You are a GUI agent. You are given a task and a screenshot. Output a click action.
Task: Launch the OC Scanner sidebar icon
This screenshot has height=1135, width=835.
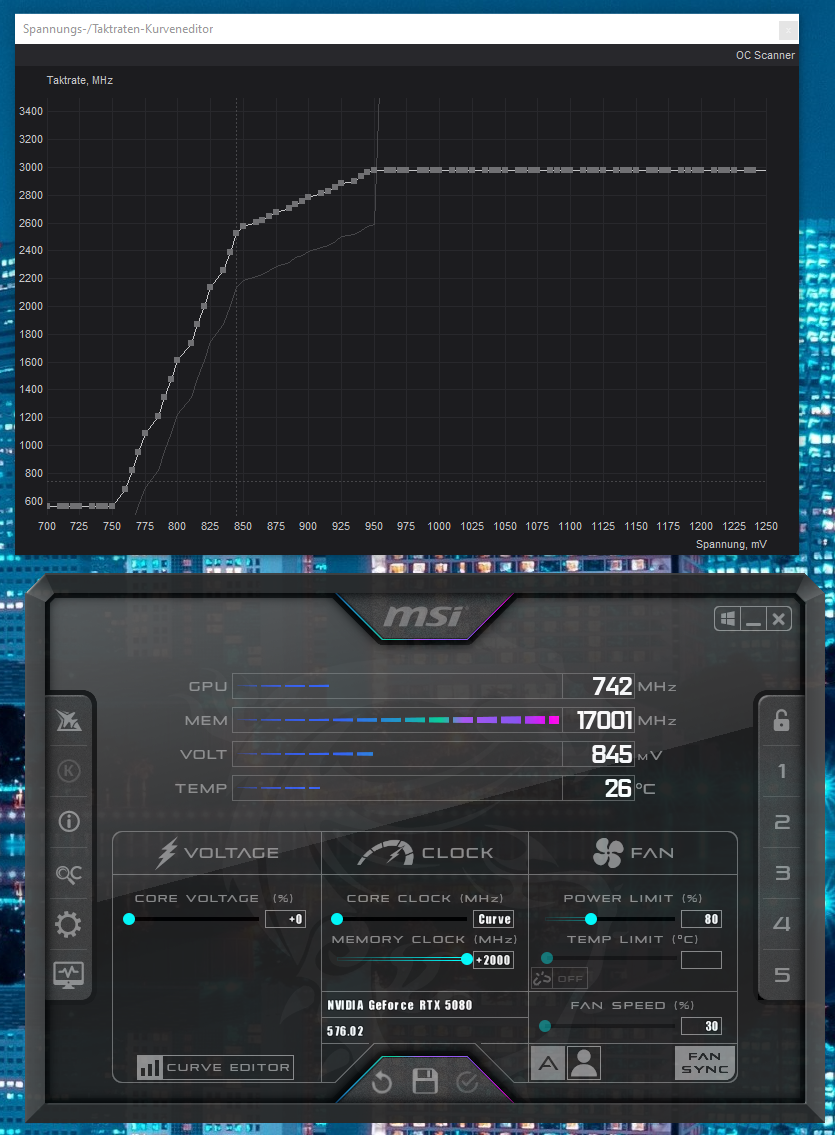(x=69, y=874)
